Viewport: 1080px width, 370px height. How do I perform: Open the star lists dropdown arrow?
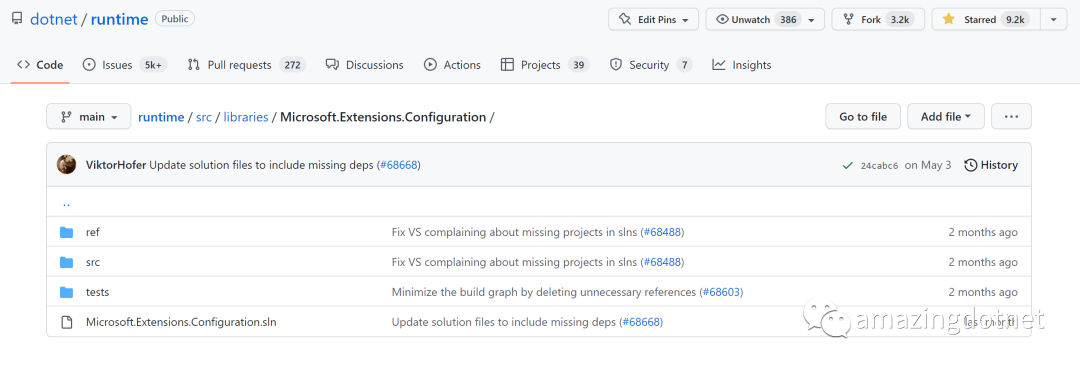click(1053, 19)
